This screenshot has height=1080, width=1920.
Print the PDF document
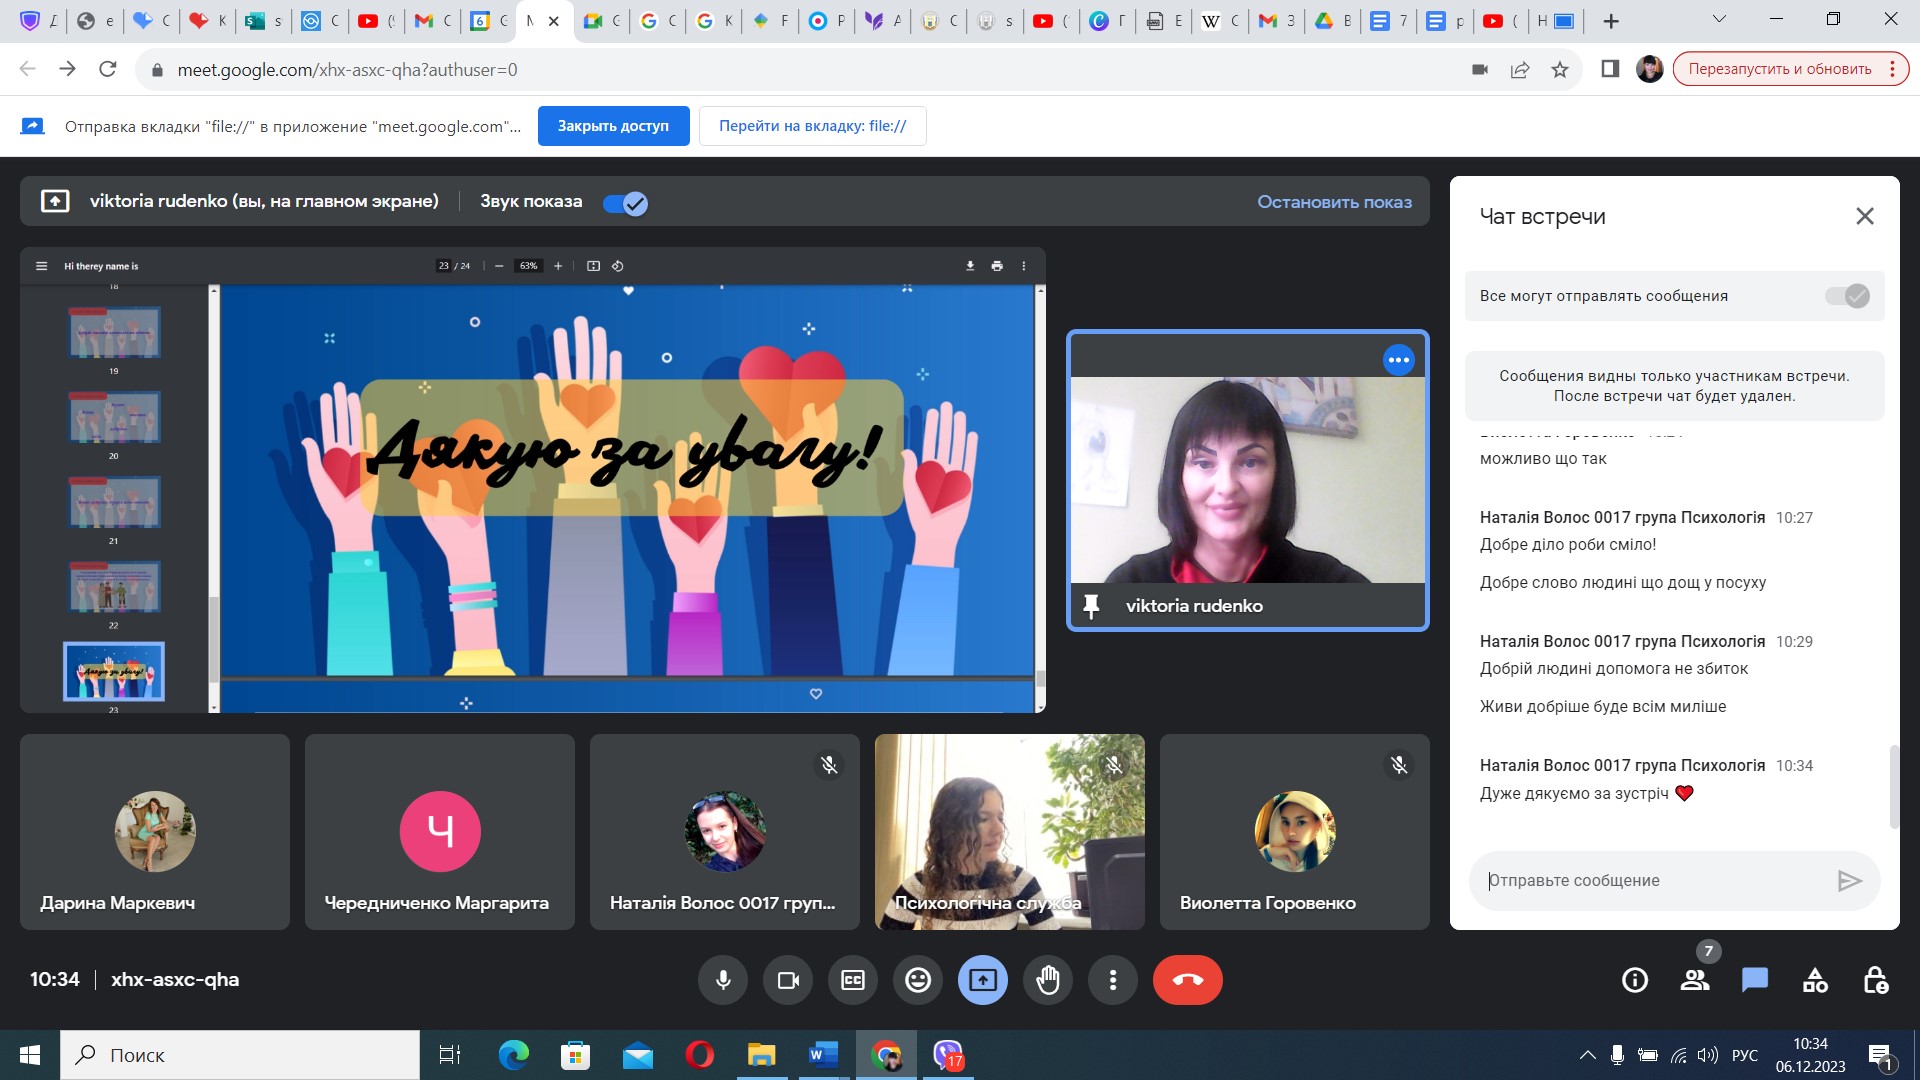tap(996, 266)
